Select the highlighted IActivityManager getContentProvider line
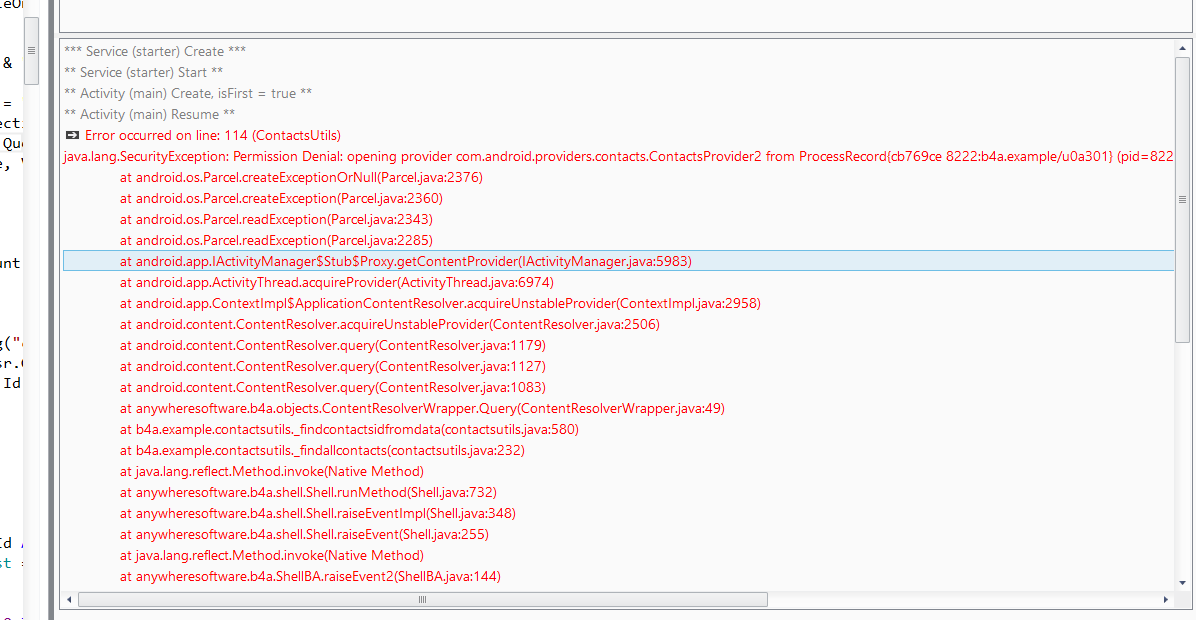 (618, 261)
